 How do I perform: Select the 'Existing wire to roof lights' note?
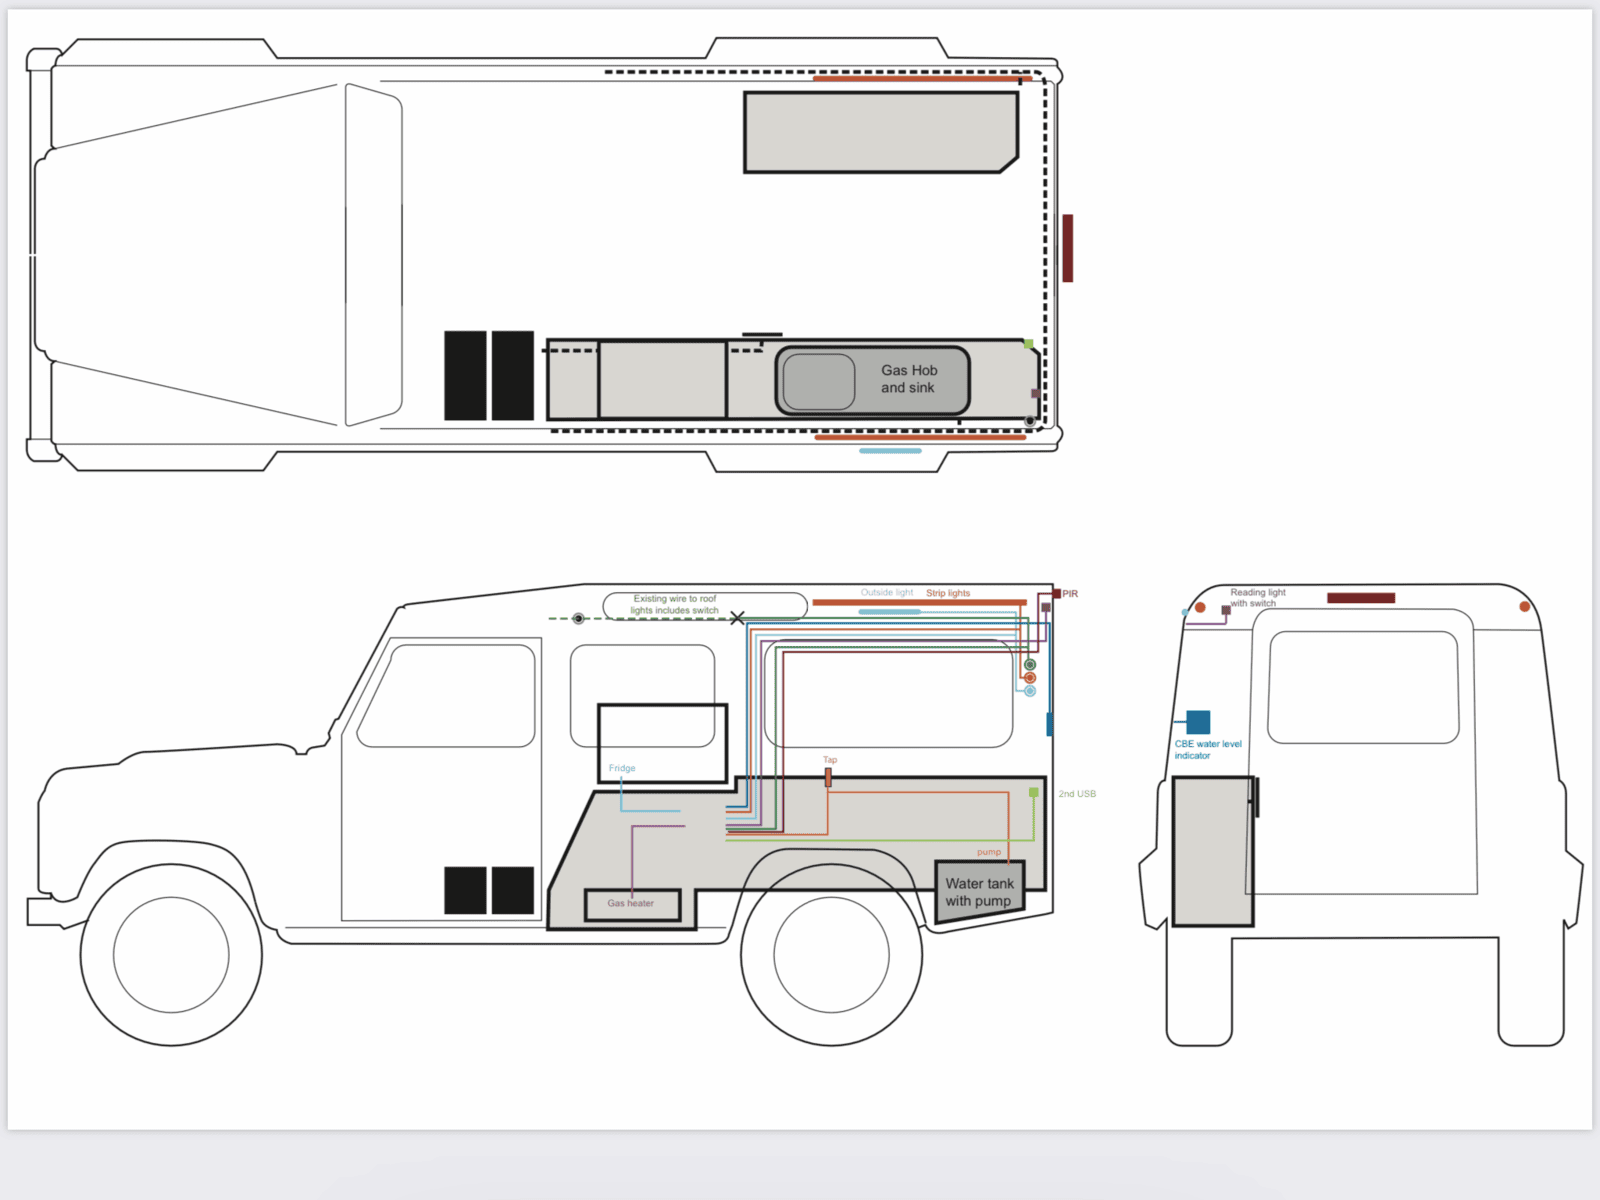click(675, 604)
